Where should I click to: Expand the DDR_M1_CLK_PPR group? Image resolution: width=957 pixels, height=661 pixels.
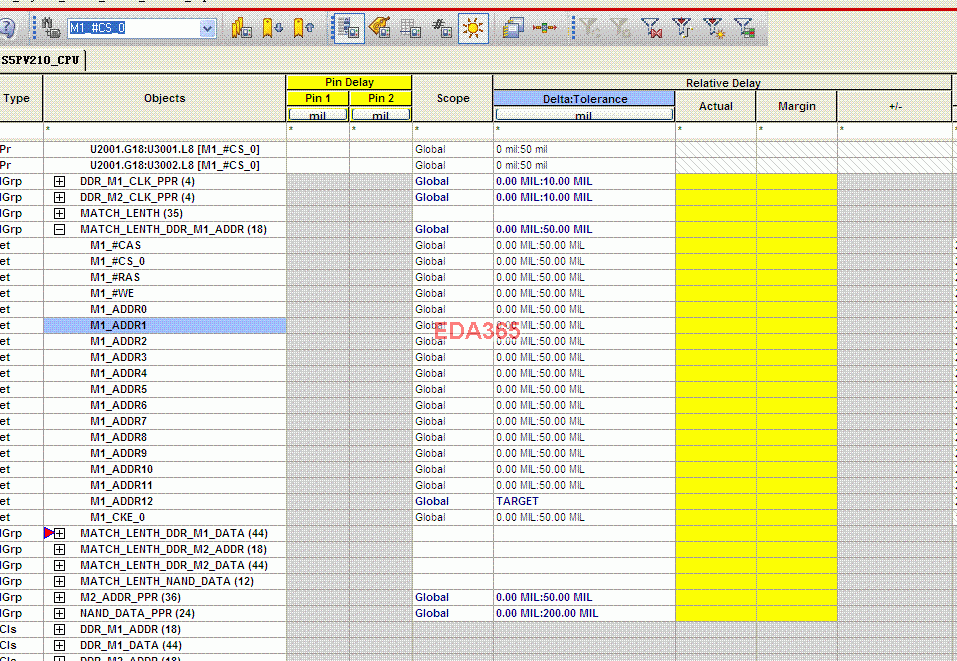pos(59,181)
